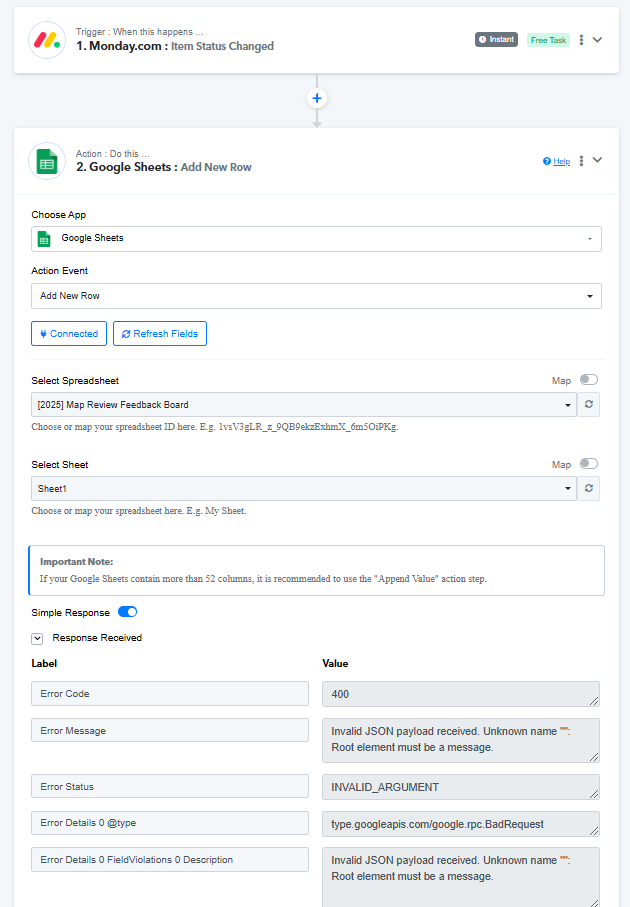Collapse the Monday.com trigger step chevron
The image size is (630, 907).
pos(598,40)
